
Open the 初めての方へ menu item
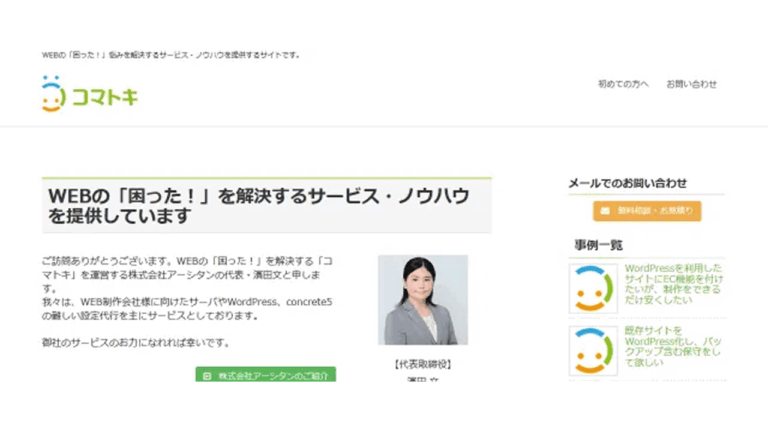[x=623, y=84]
